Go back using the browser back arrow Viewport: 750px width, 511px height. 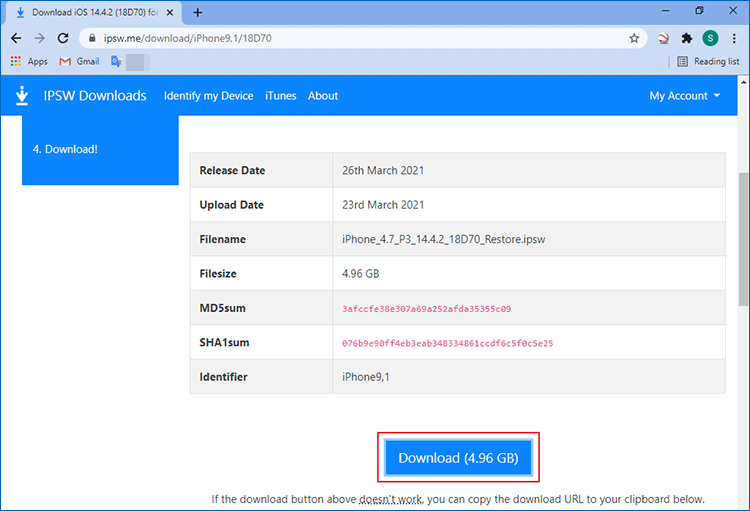(x=16, y=38)
